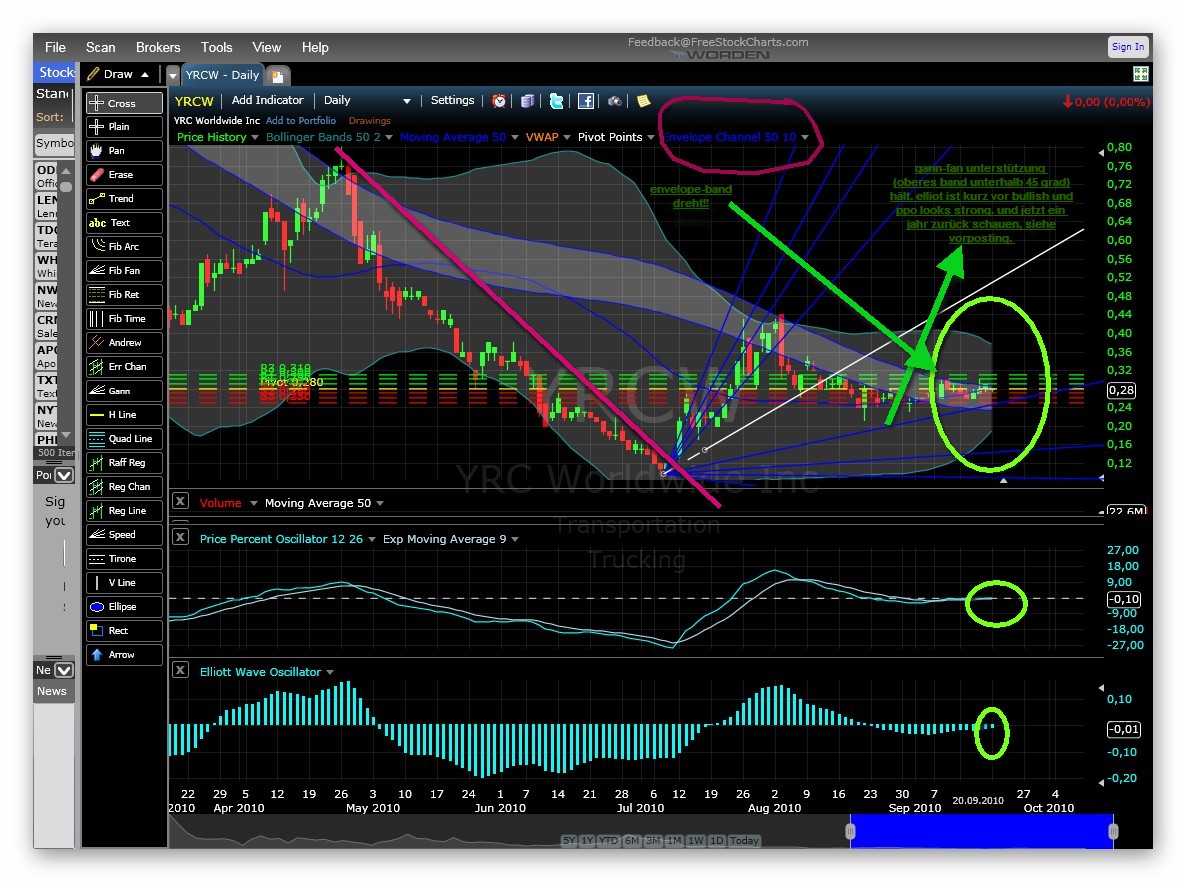Viewport: 1186px width, 882px height.
Task: Close the Elliott Wave Oscillator pane
Action: coord(180,669)
